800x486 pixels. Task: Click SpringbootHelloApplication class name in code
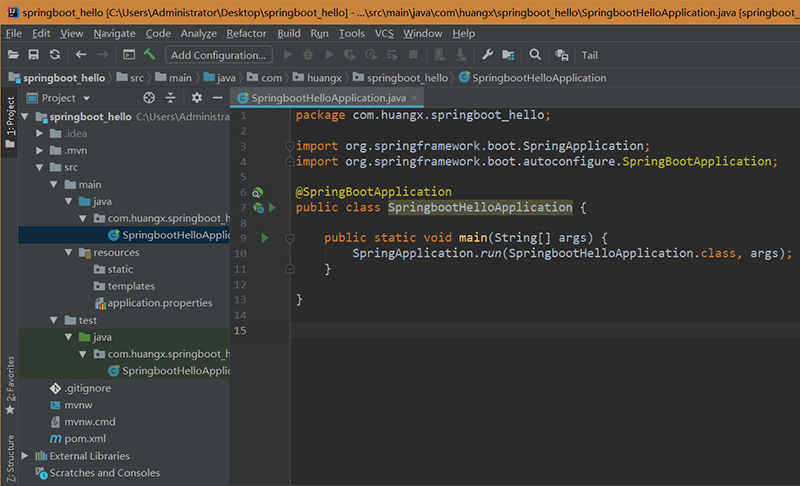pos(480,208)
